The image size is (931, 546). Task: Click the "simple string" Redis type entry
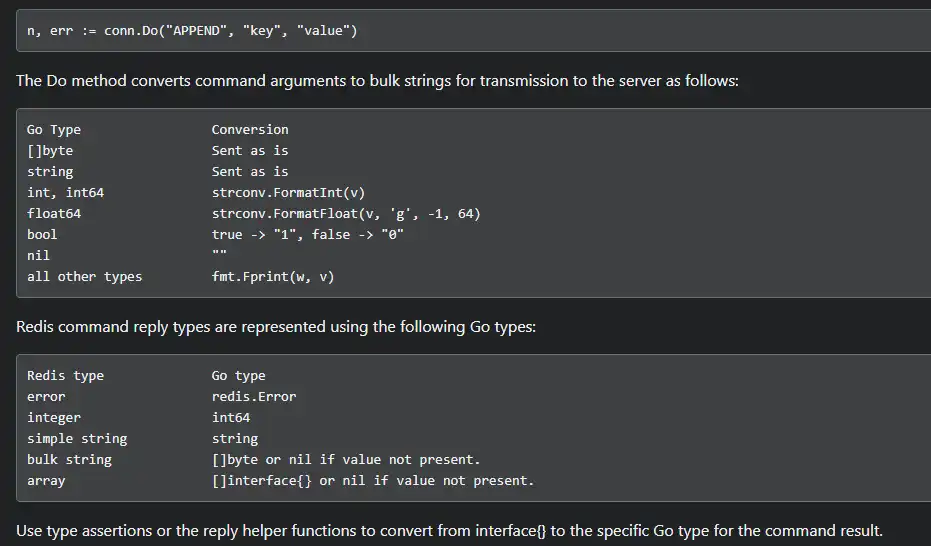pos(77,438)
